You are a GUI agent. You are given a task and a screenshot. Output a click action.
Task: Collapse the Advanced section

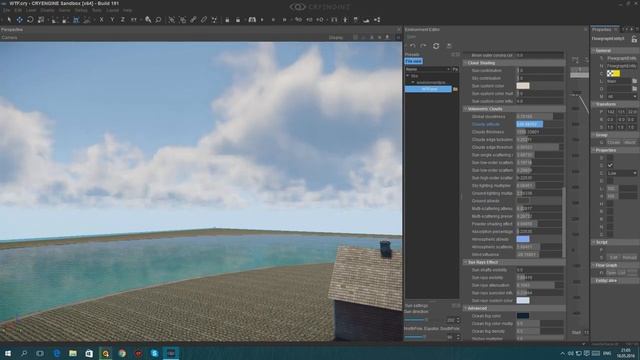[465, 308]
